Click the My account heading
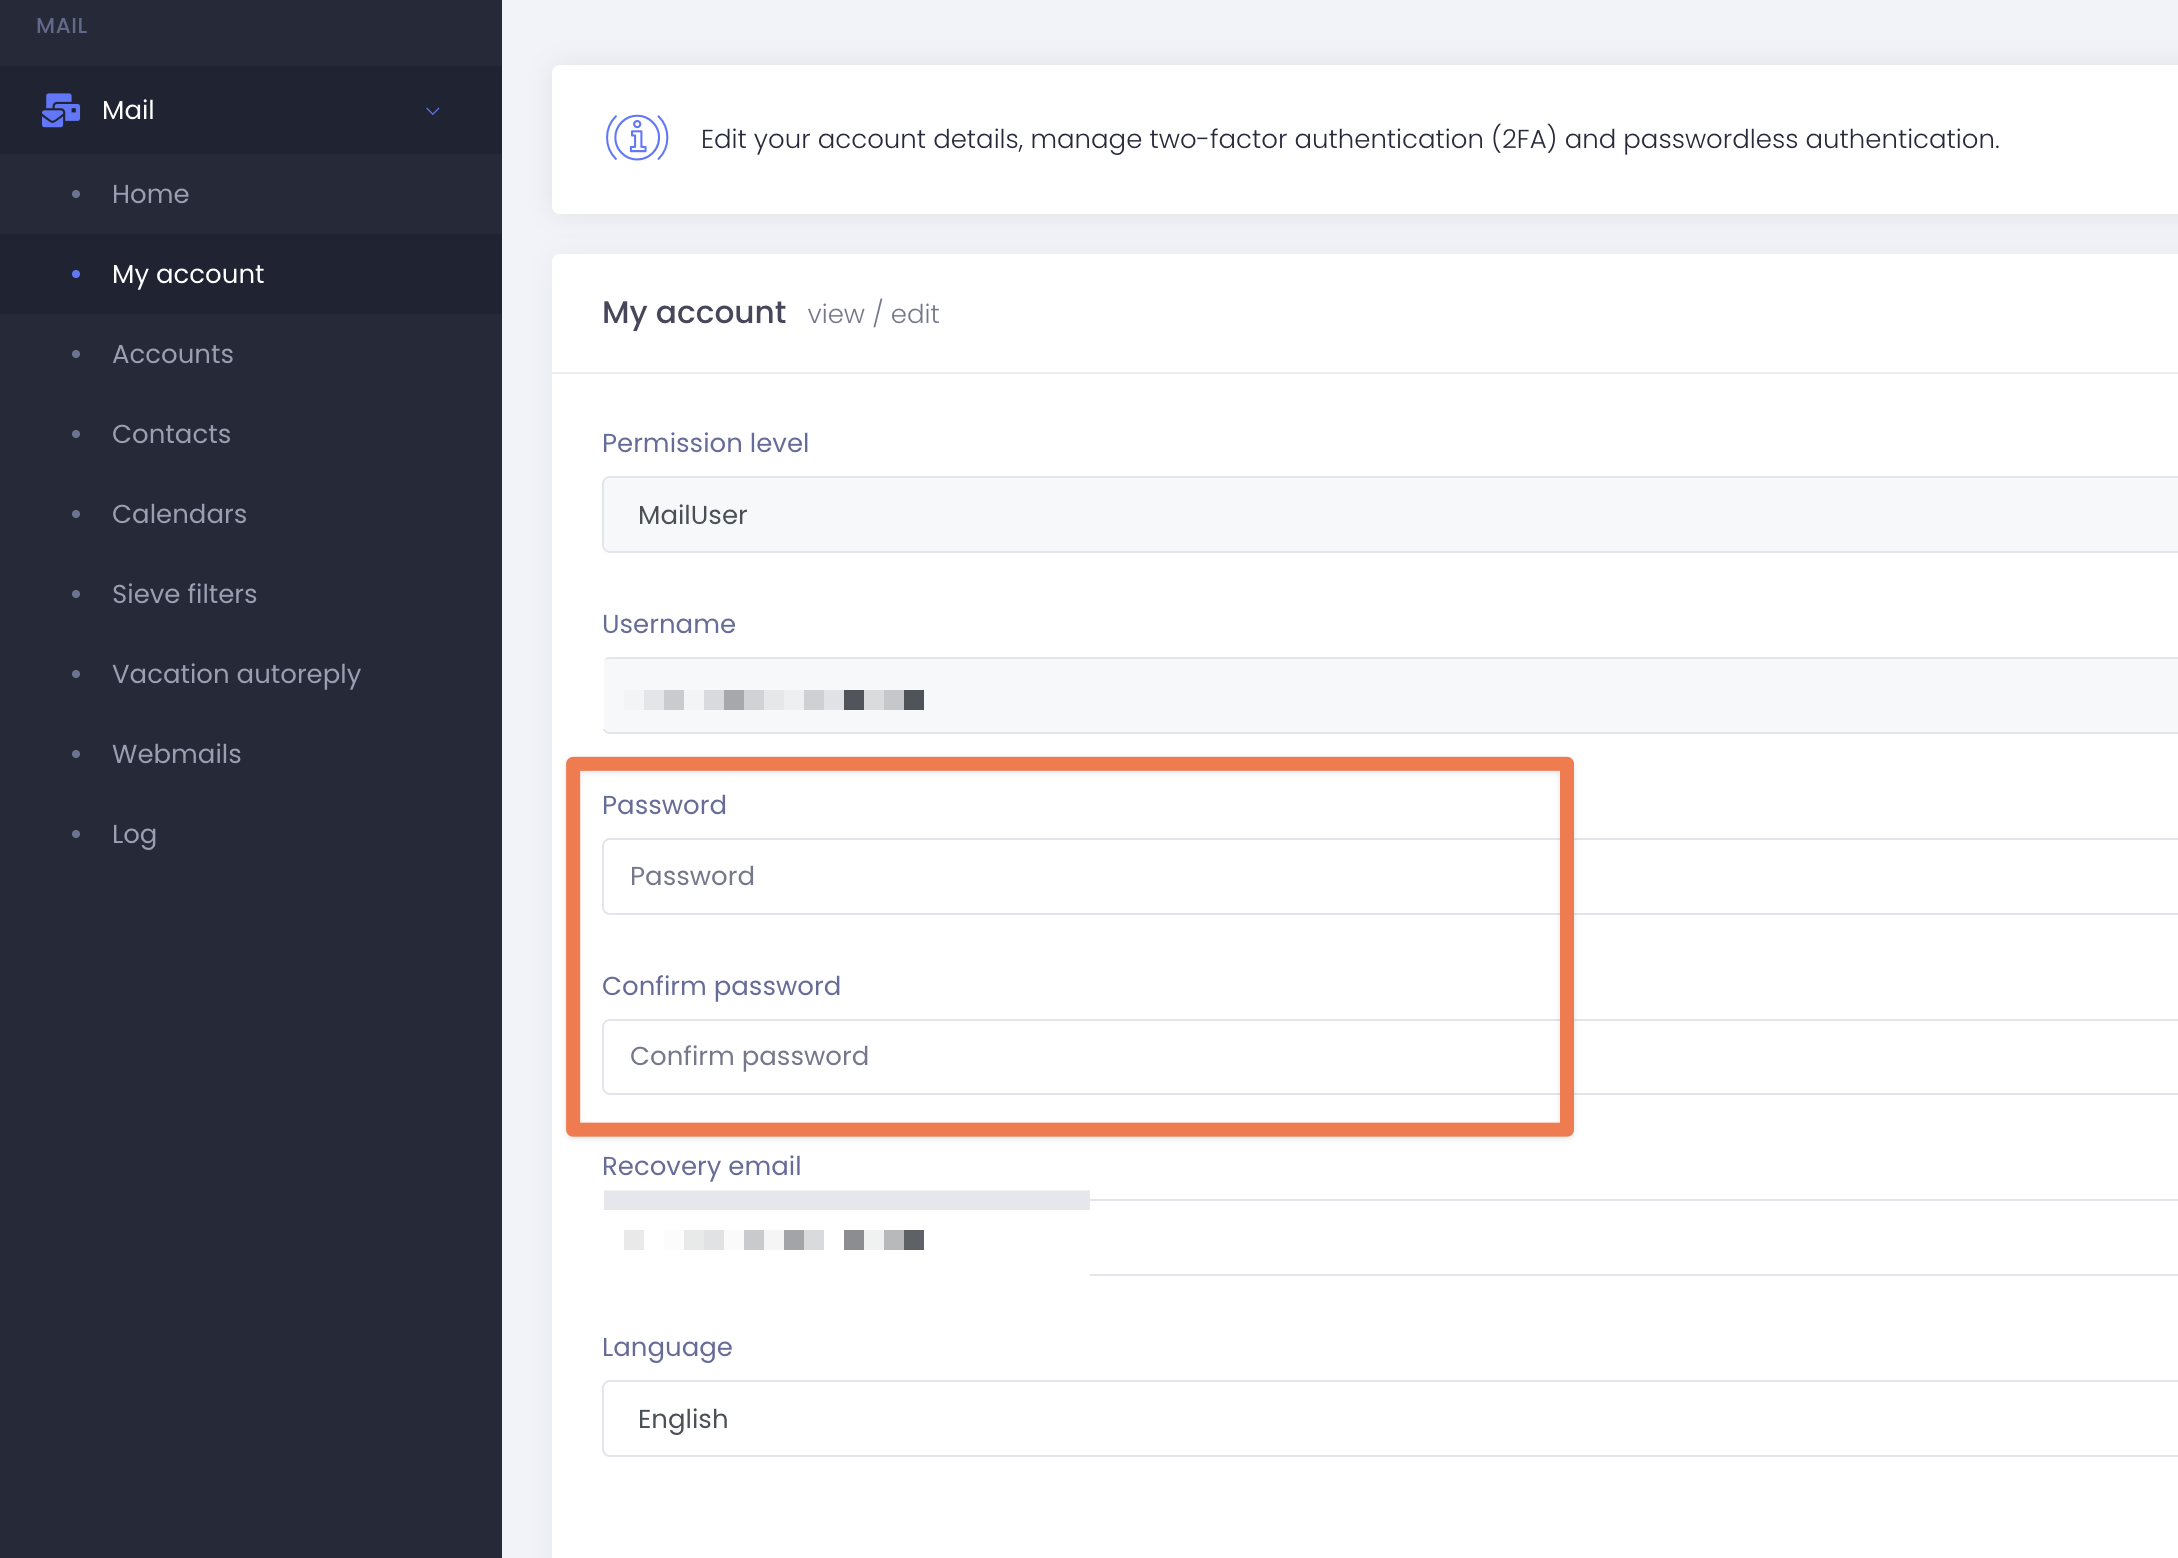 694,313
